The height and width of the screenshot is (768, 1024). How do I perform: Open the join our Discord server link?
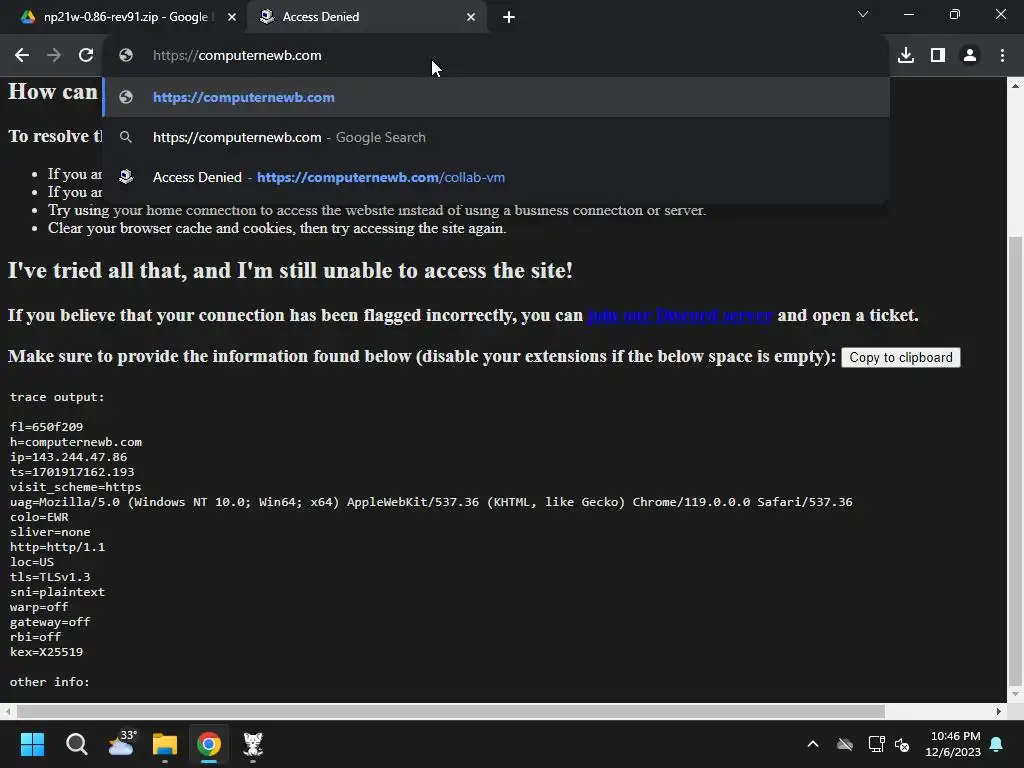[x=680, y=315]
